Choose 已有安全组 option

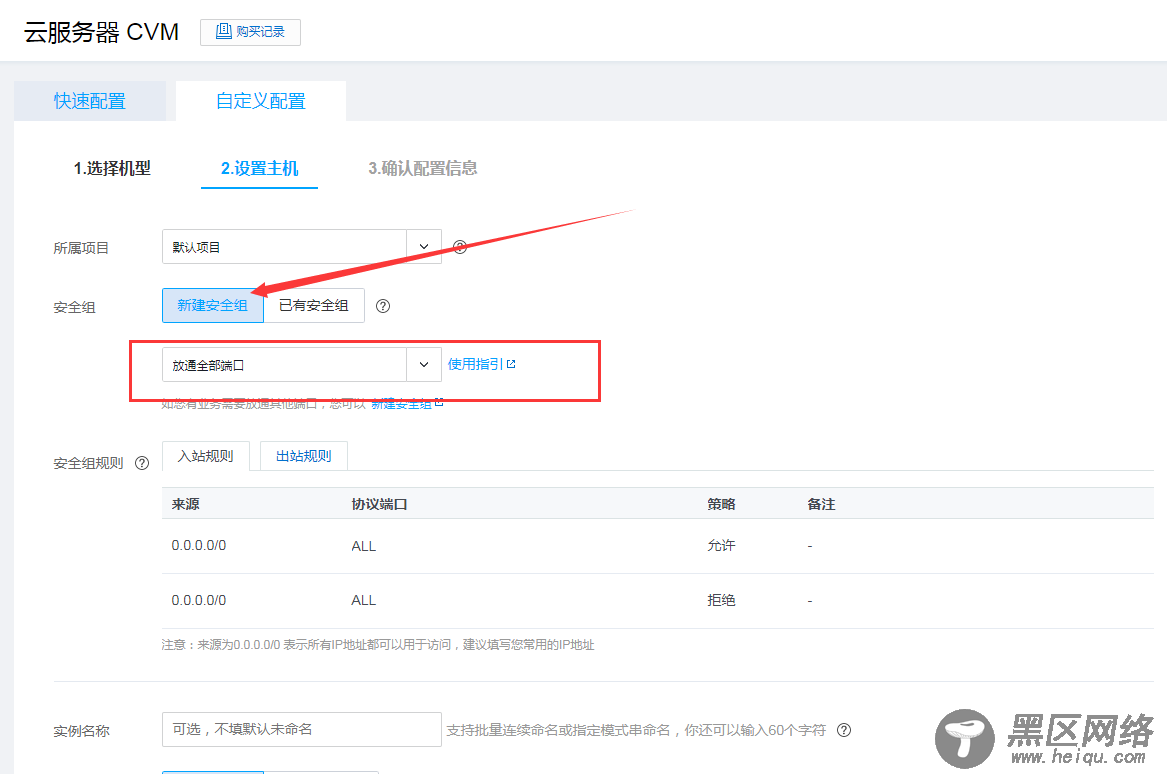click(314, 305)
